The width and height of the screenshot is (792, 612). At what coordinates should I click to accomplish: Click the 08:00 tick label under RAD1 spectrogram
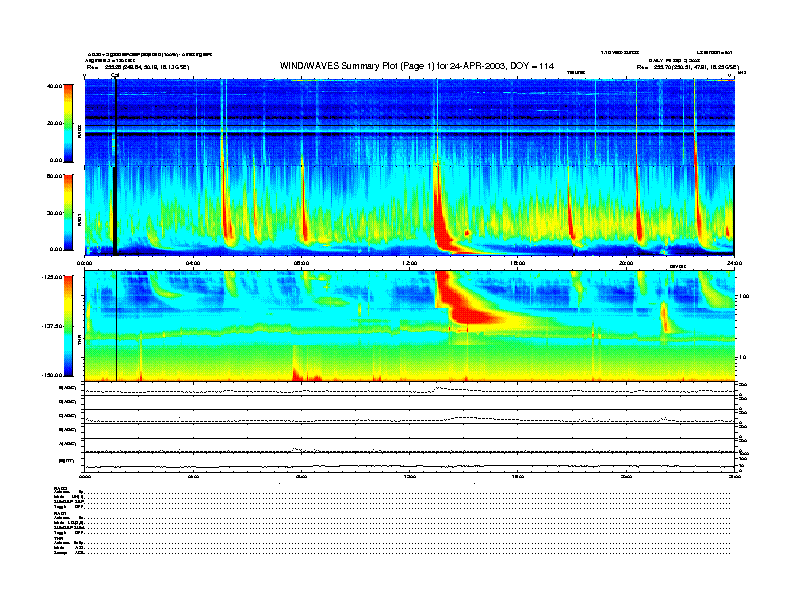tap(301, 263)
